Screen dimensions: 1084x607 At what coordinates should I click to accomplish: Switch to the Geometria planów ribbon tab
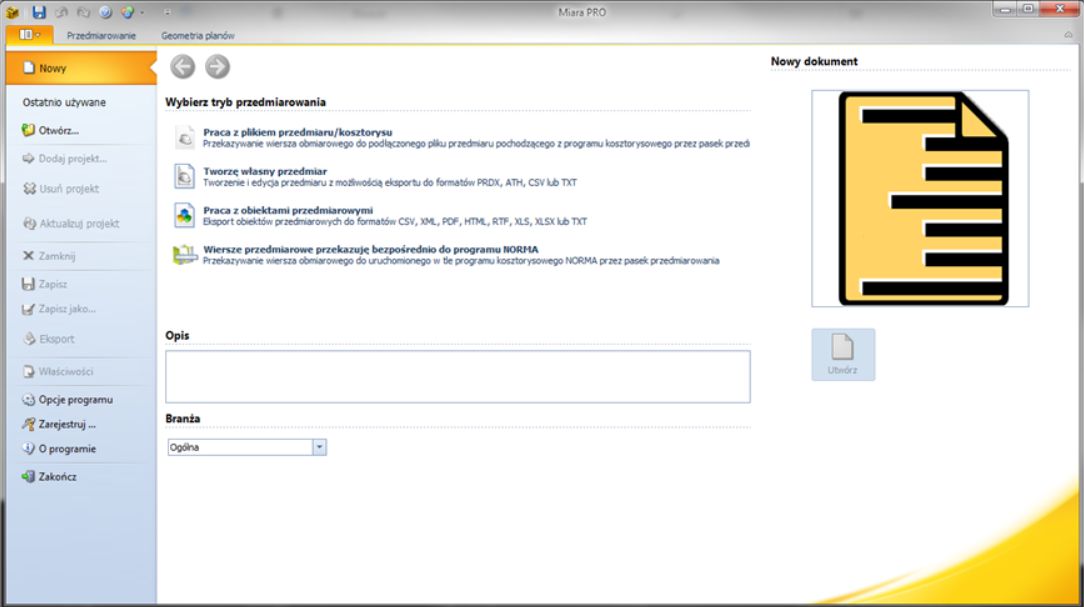click(x=198, y=35)
